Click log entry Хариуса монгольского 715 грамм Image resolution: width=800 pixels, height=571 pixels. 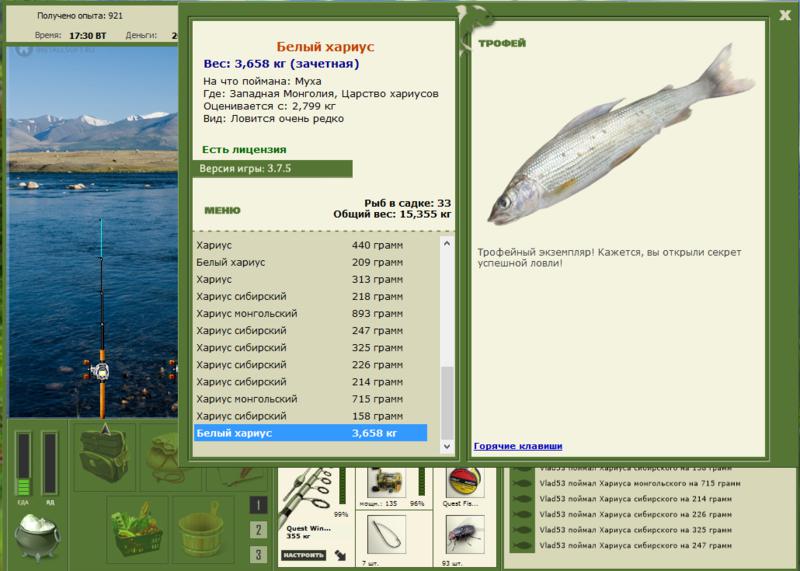(640, 483)
